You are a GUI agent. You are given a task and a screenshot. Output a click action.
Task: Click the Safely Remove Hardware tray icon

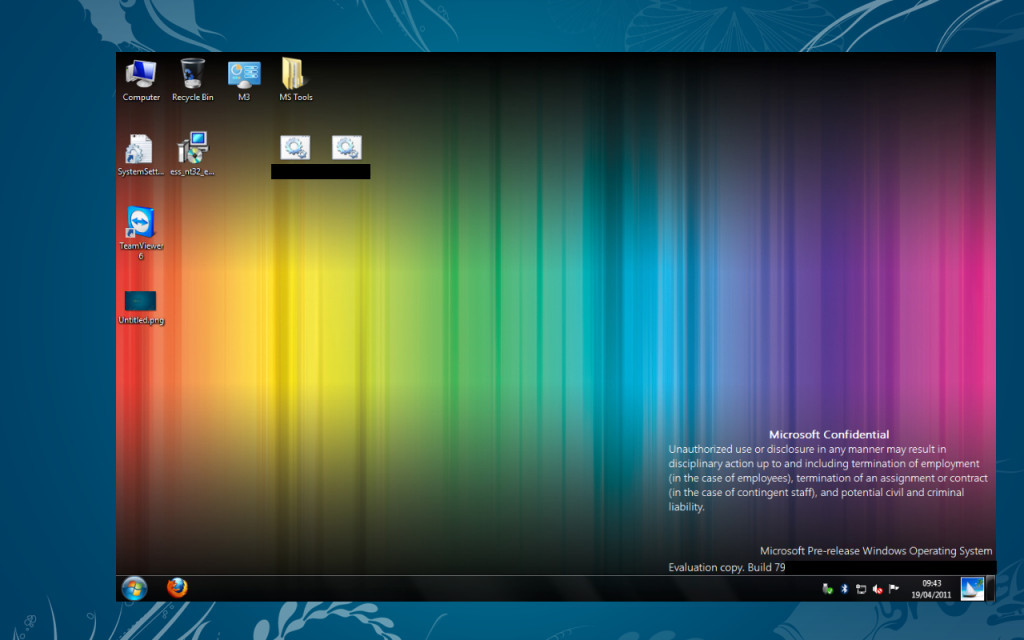827,589
